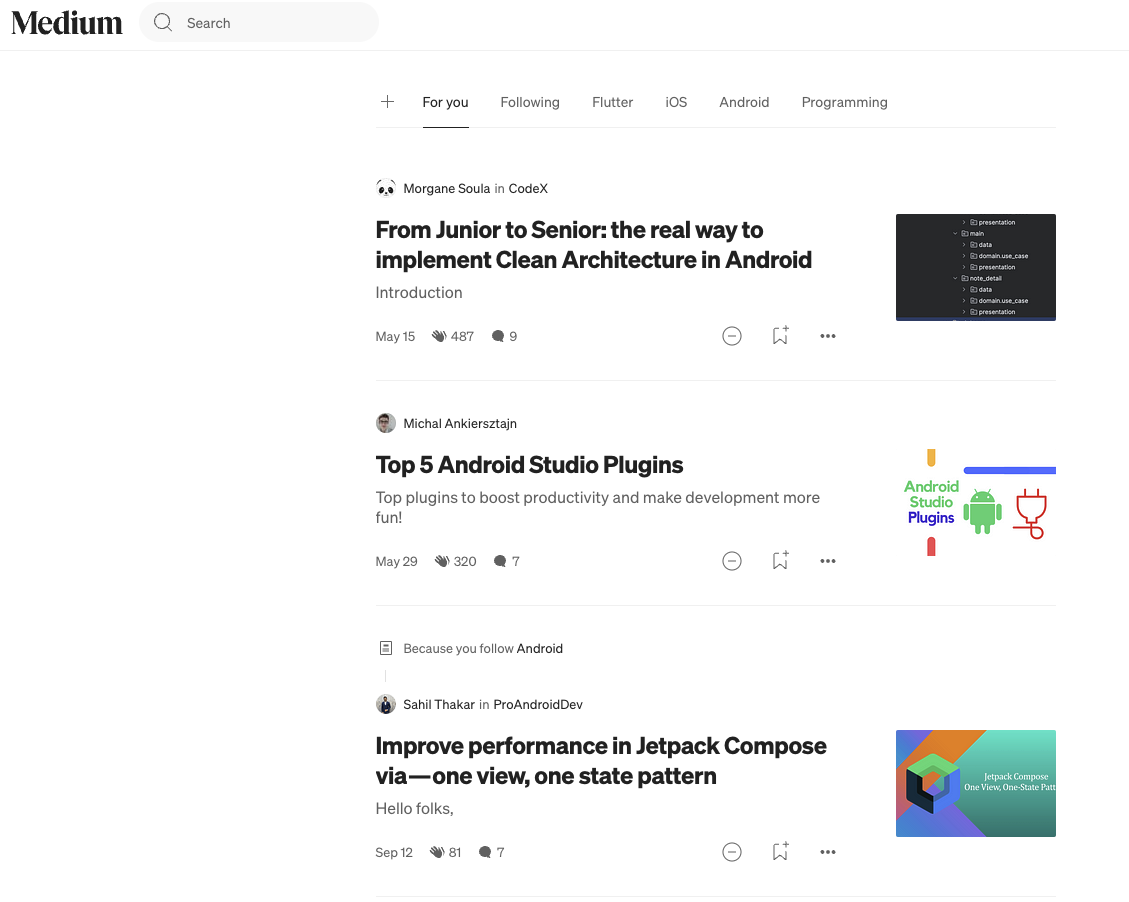This screenshot has width=1129, height=902.
Task: Open the Top 5 Android Studio Plugins article
Action: tap(529, 465)
